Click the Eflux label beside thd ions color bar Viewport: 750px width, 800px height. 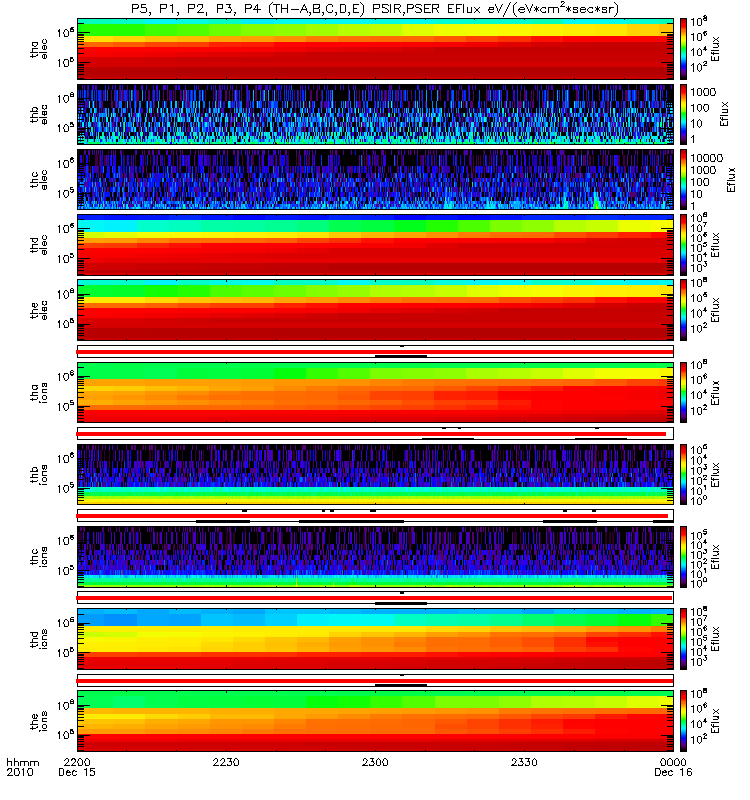715,639
